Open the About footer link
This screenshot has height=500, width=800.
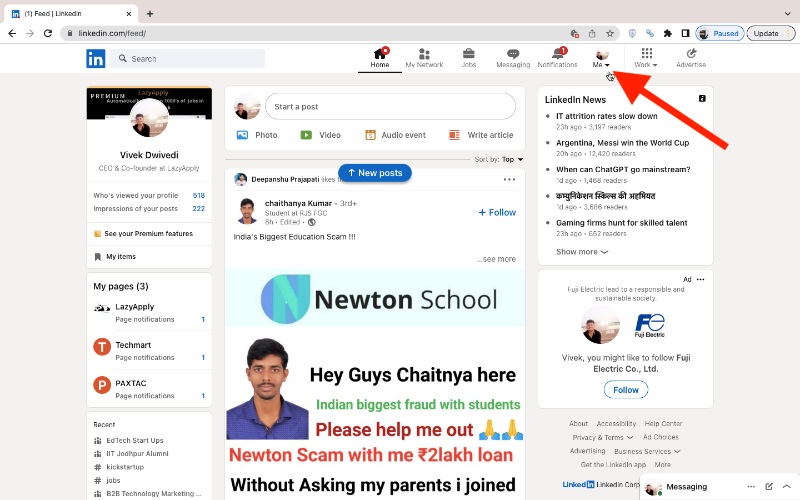[578, 423]
